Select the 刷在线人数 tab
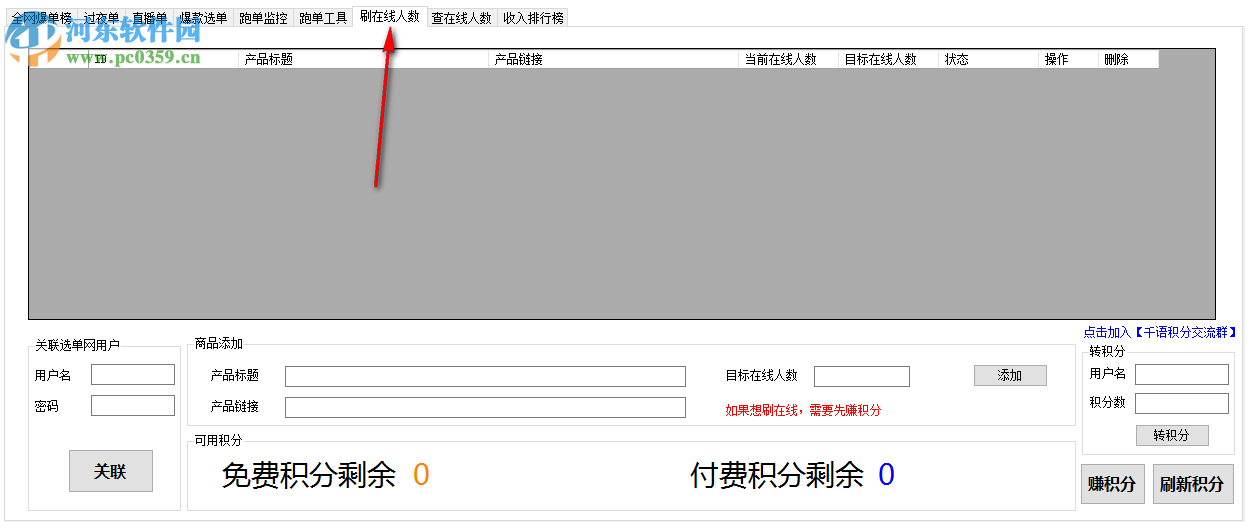The width and height of the screenshot is (1253, 531). point(390,16)
